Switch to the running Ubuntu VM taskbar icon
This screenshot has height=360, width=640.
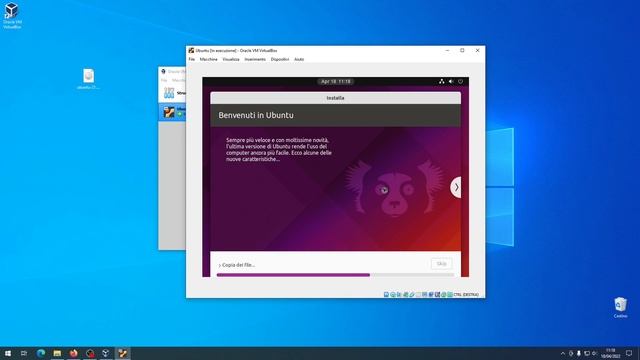click(122, 353)
